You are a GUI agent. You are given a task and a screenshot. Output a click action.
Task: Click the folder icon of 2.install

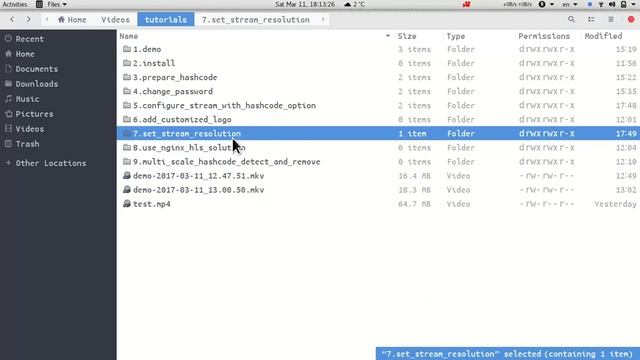pyautogui.click(x=127, y=63)
